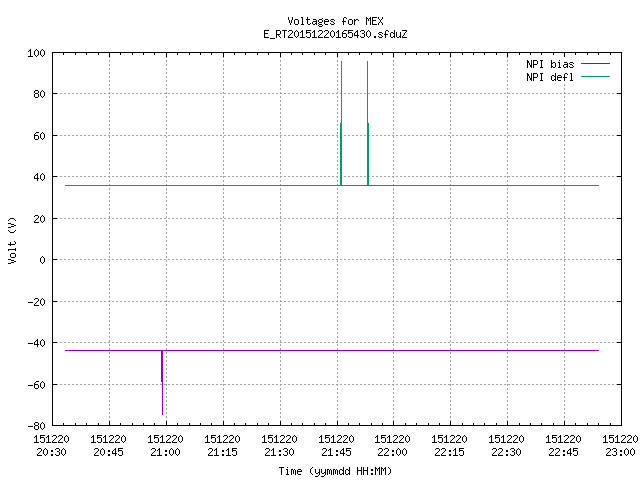Click the y-axis tick label -80
This screenshot has width=640, height=480.
36,426
